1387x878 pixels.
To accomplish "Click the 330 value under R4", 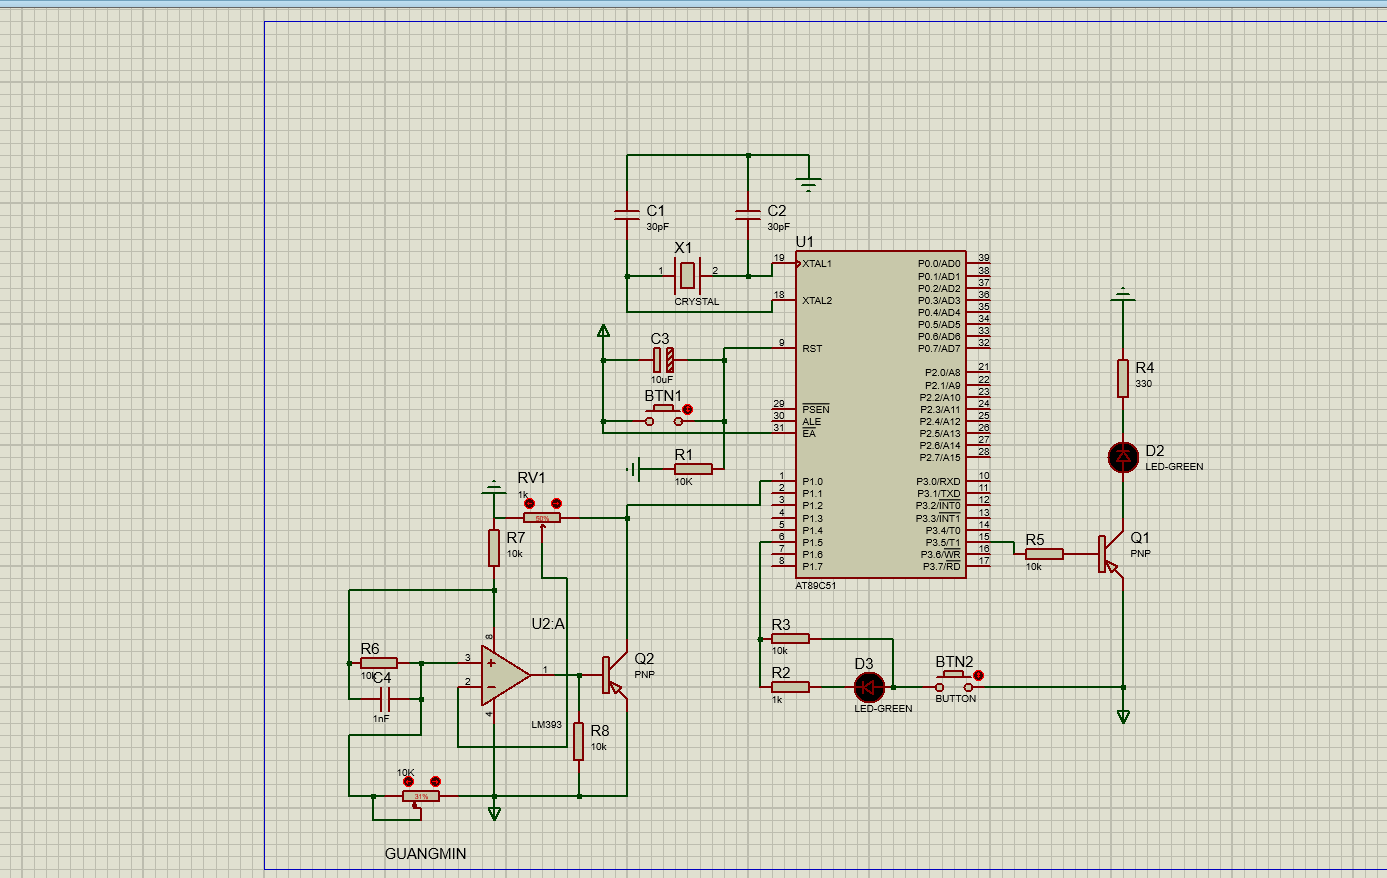I will [x=1144, y=384].
